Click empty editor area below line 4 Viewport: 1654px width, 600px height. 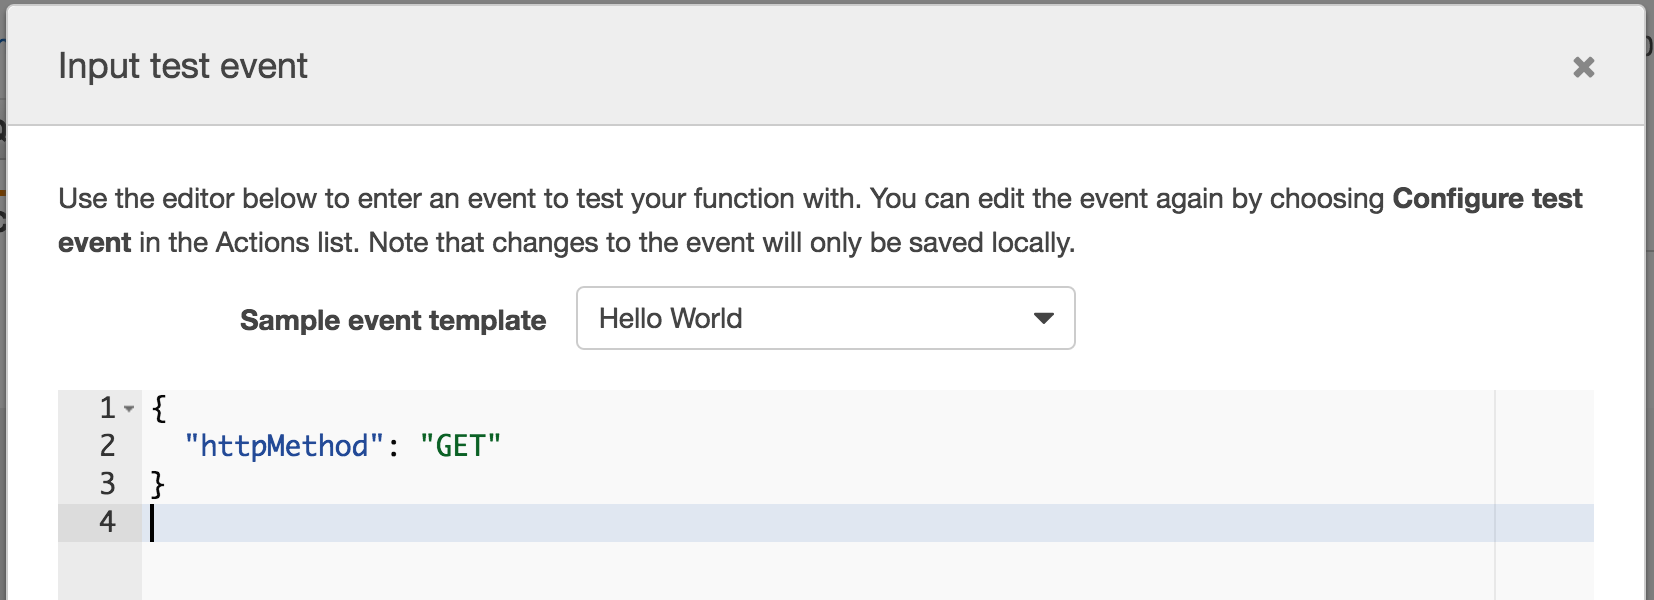coord(800,572)
